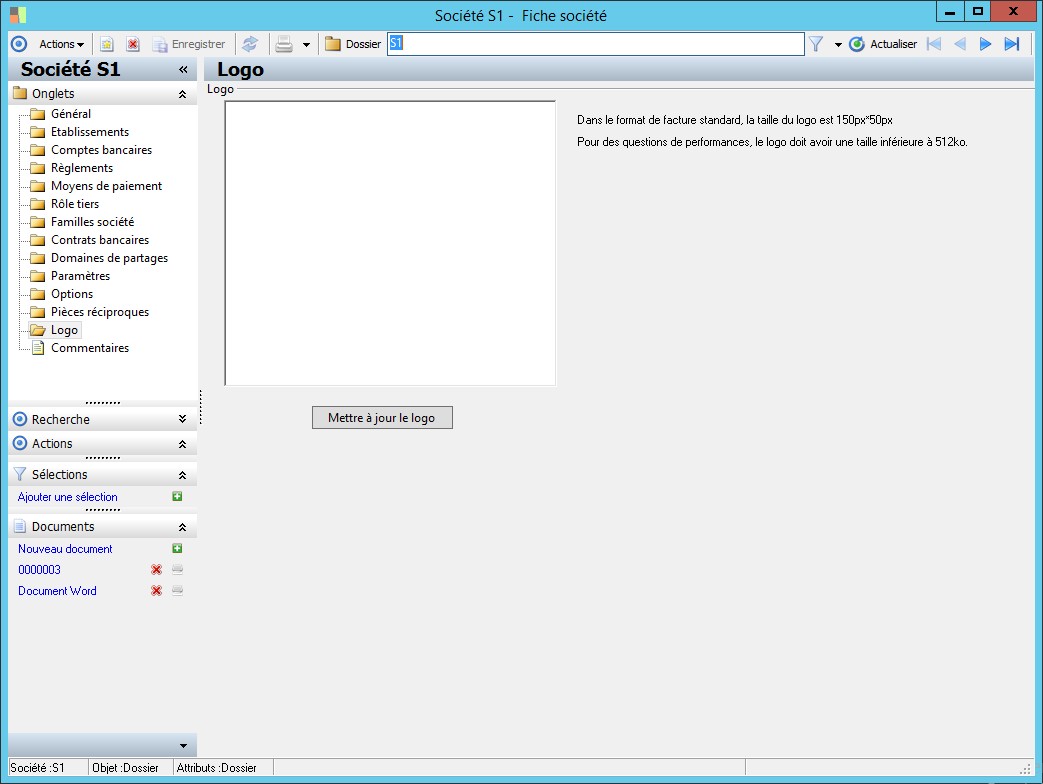The width and height of the screenshot is (1043, 784).
Task: Click the bottom panel dropdown arrow
Action: 183,746
